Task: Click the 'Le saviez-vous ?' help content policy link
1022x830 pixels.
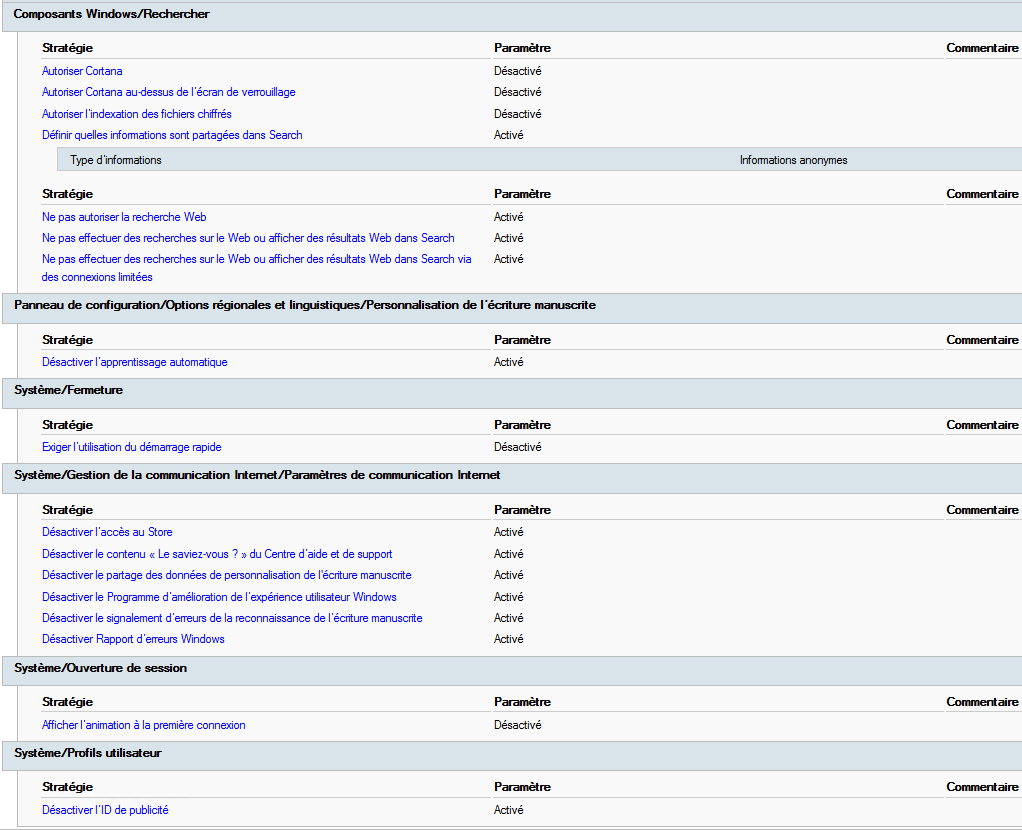Action: (x=217, y=554)
